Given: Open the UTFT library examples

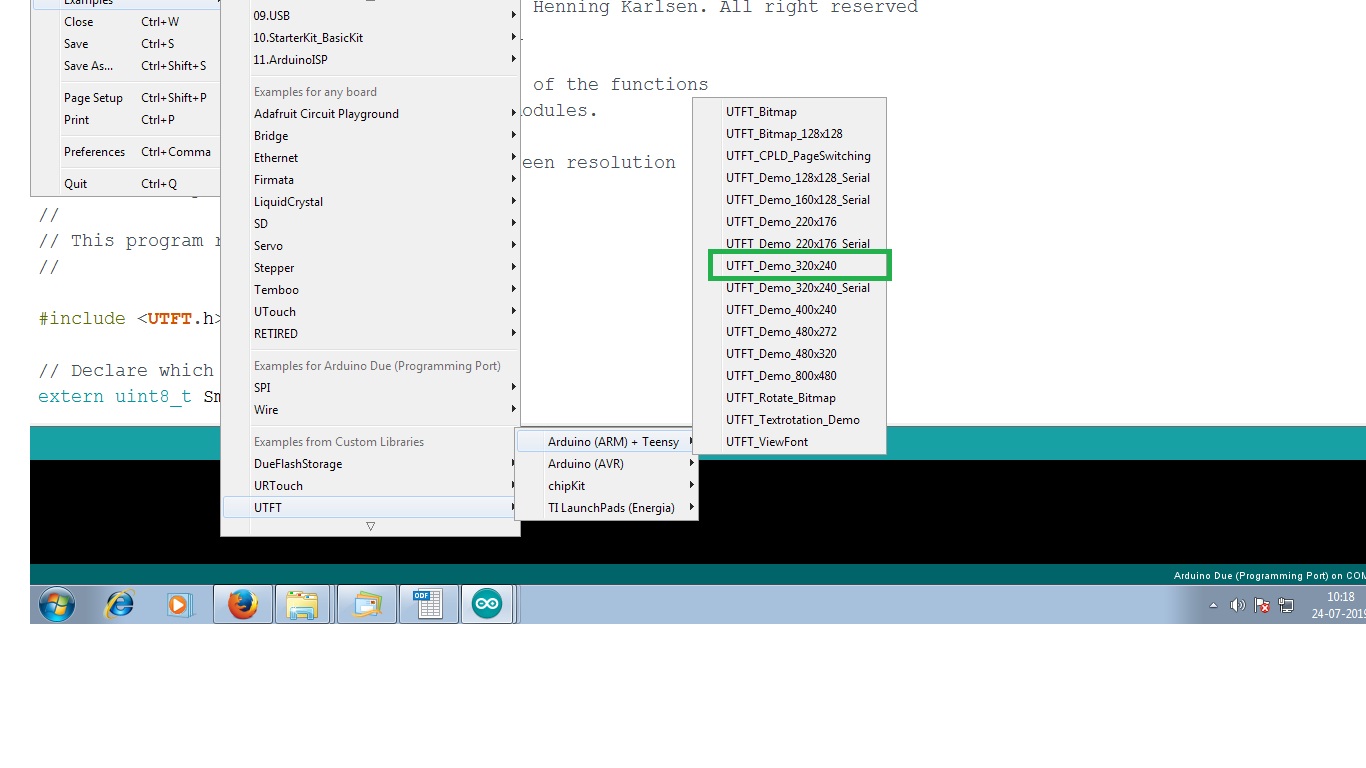Looking at the screenshot, I should pyautogui.click(x=370, y=507).
